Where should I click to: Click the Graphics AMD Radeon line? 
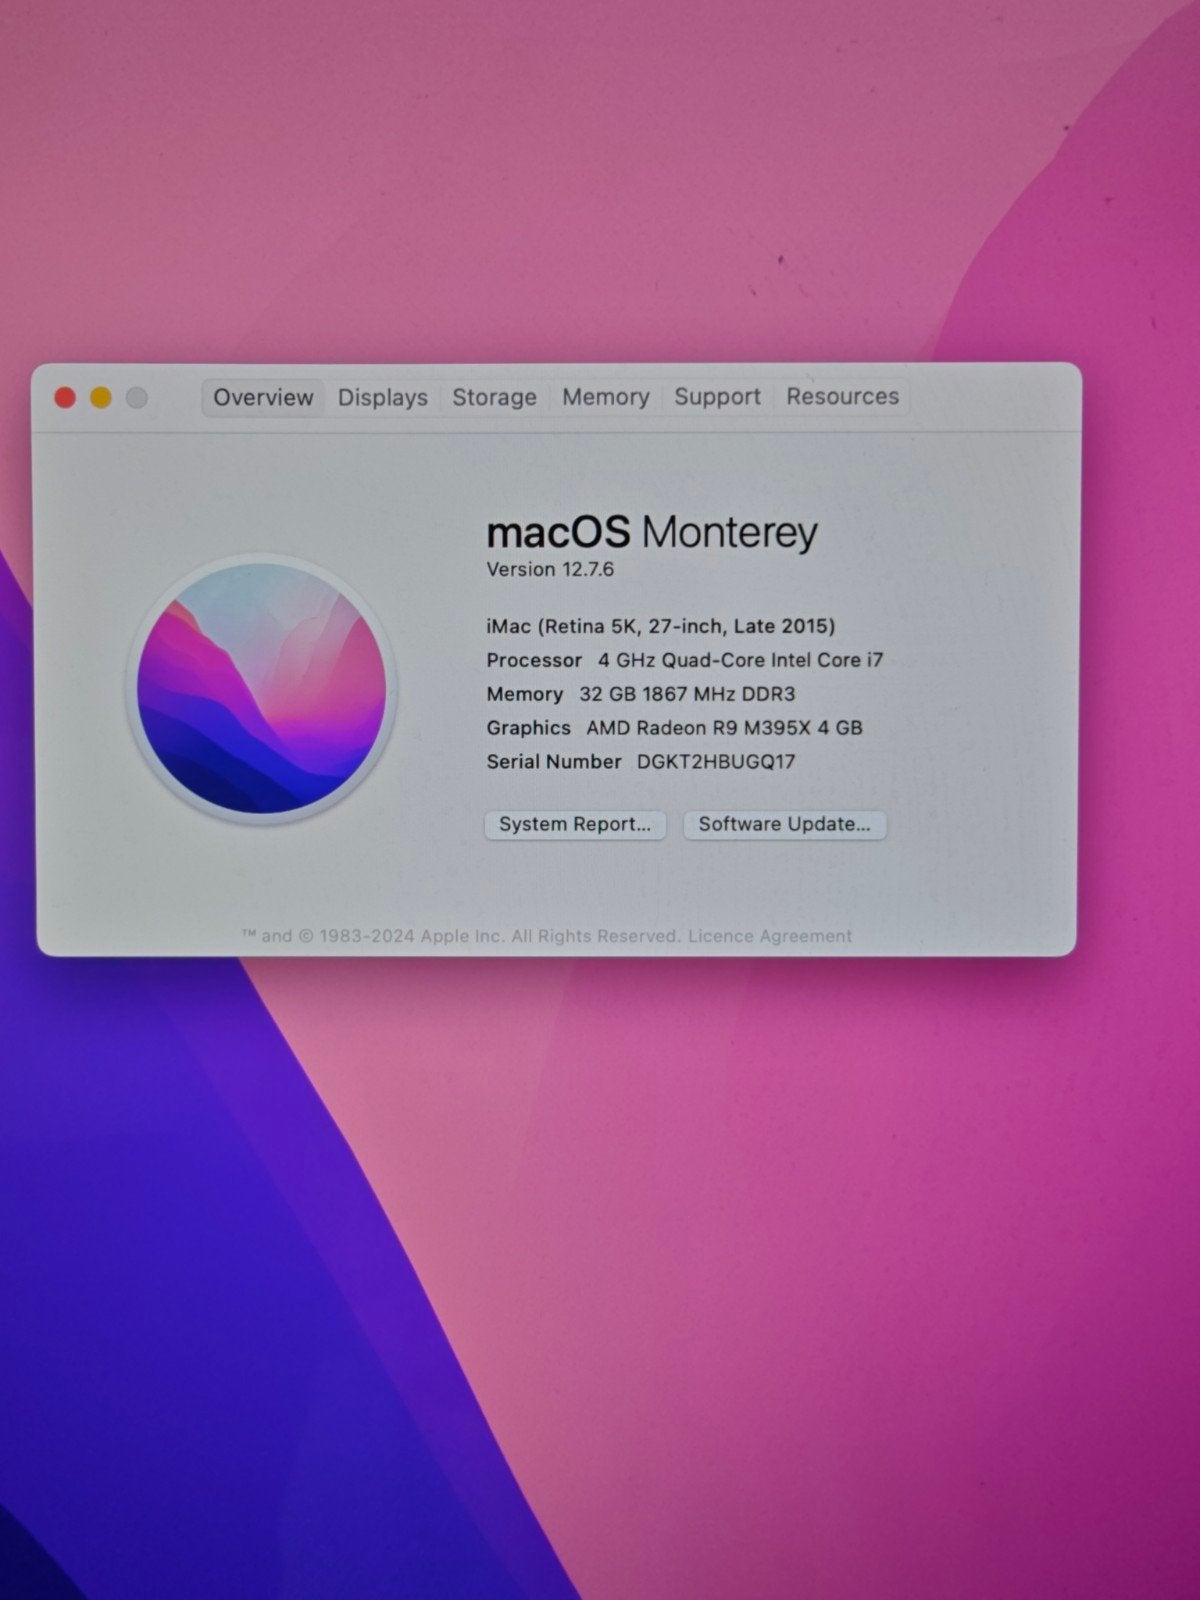(674, 728)
